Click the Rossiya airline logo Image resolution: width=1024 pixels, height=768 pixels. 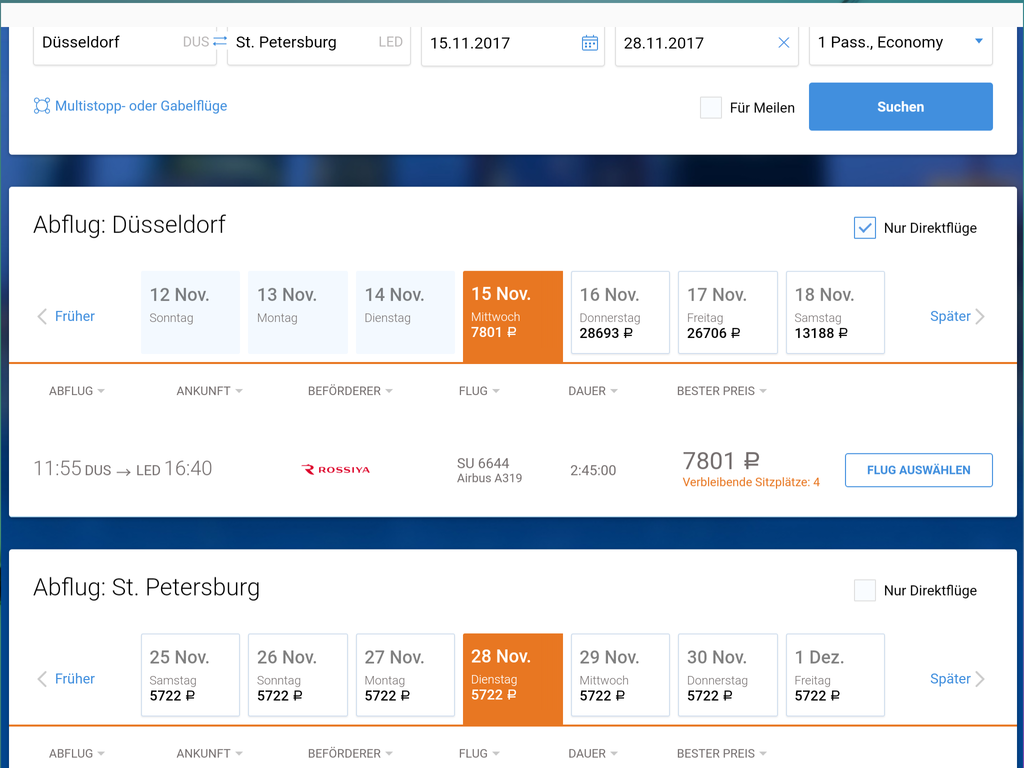[x=336, y=470]
